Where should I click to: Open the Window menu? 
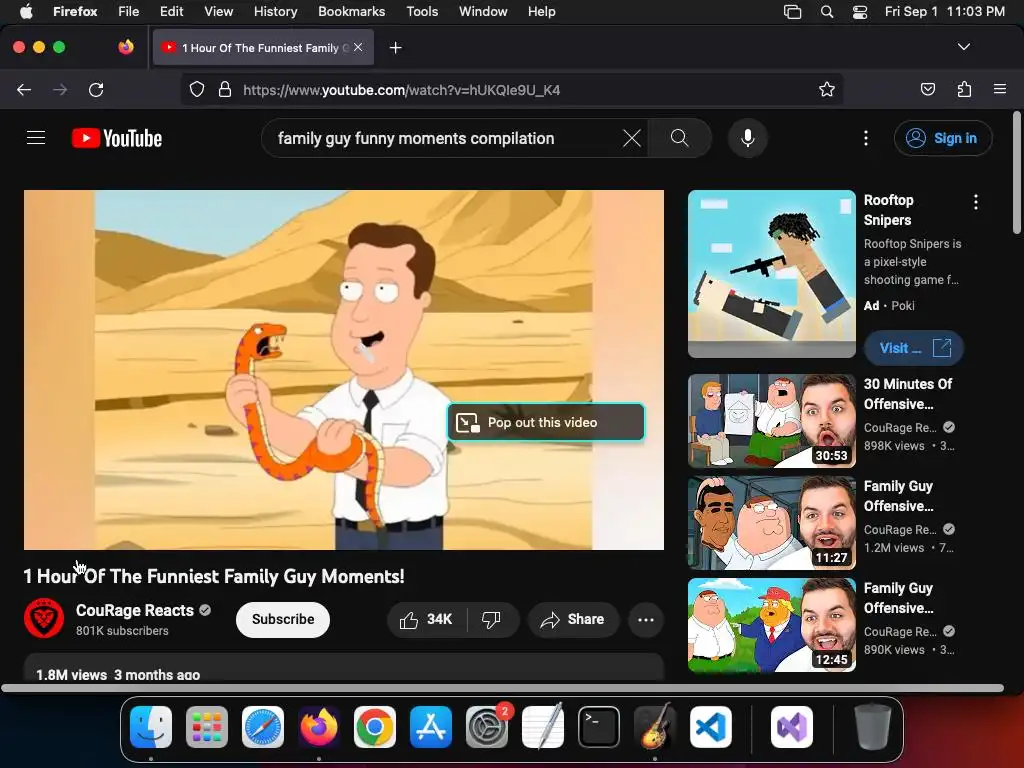tap(483, 11)
